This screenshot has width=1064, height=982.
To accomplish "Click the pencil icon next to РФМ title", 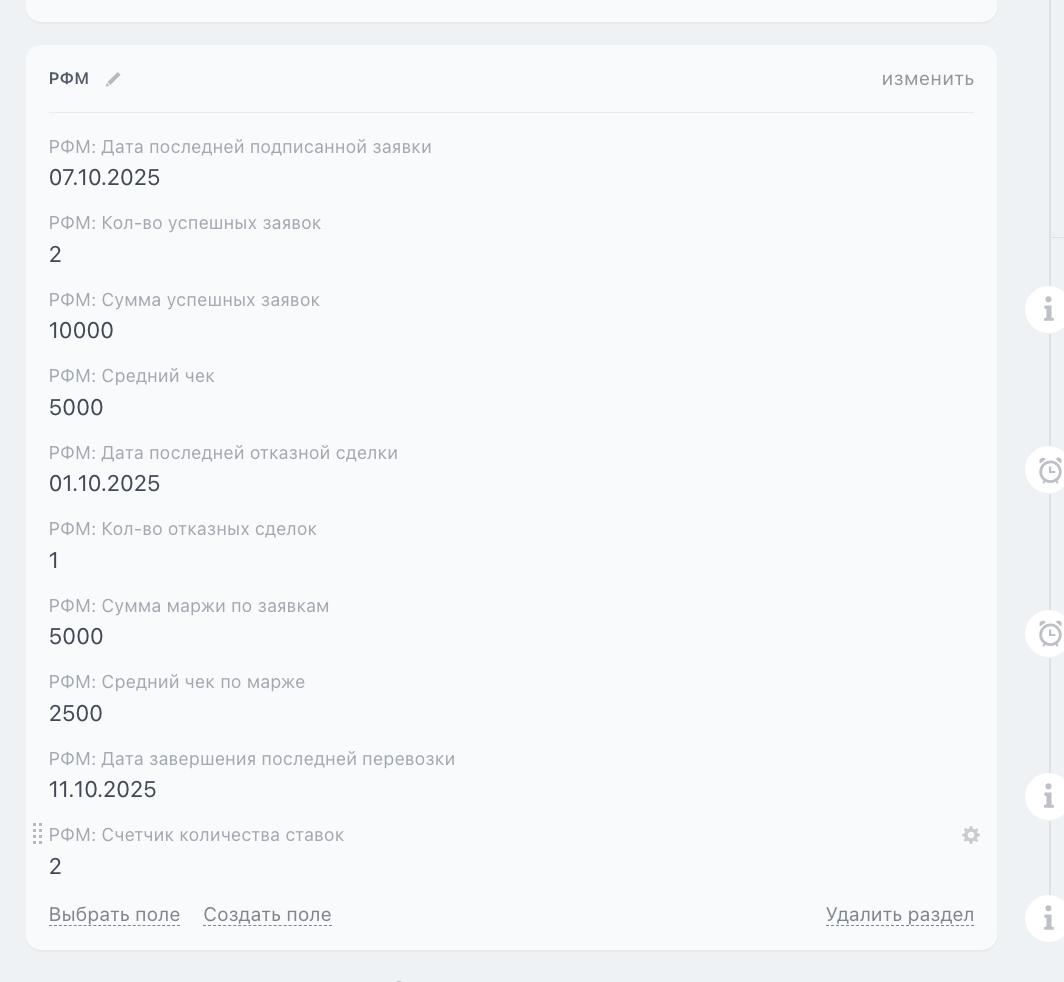I will coord(113,80).
